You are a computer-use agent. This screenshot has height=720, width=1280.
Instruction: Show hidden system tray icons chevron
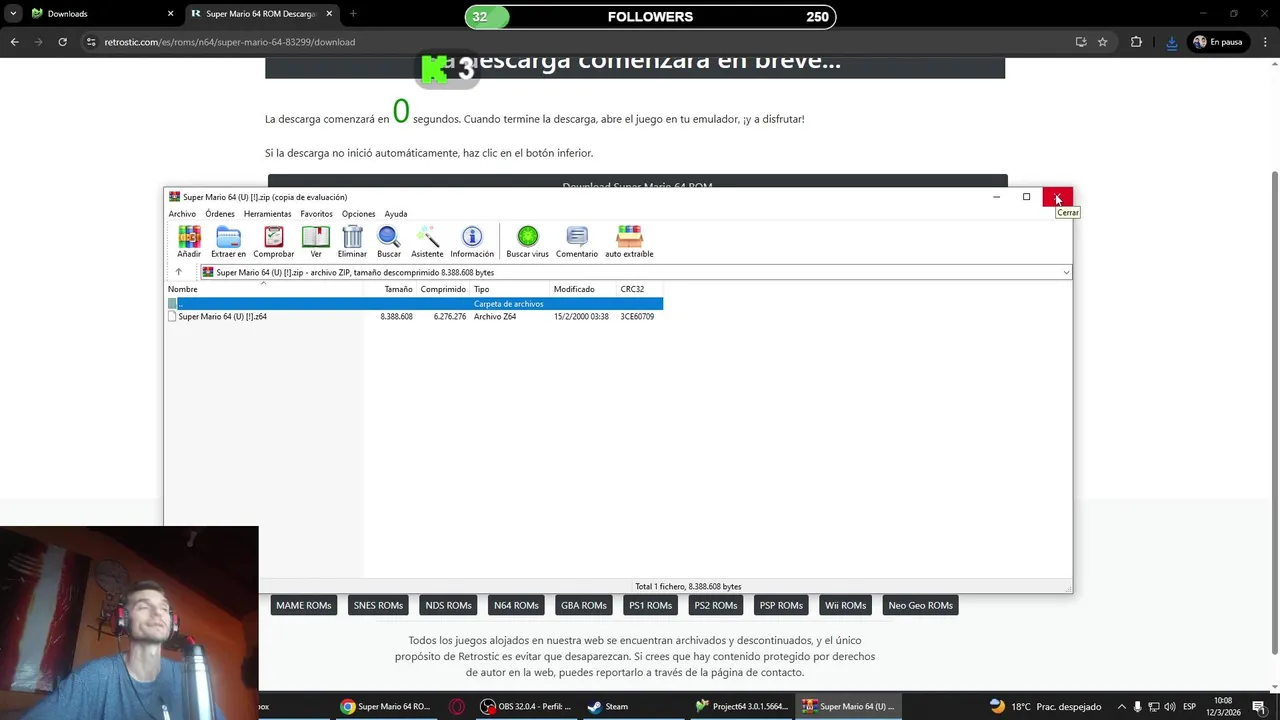click(x=1121, y=707)
